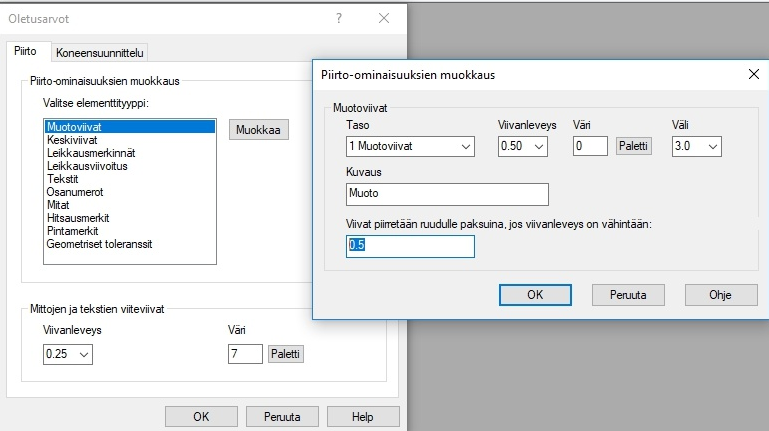Open Paletti for viiteviivat color
This screenshot has width=769, height=431.
click(286, 354)
